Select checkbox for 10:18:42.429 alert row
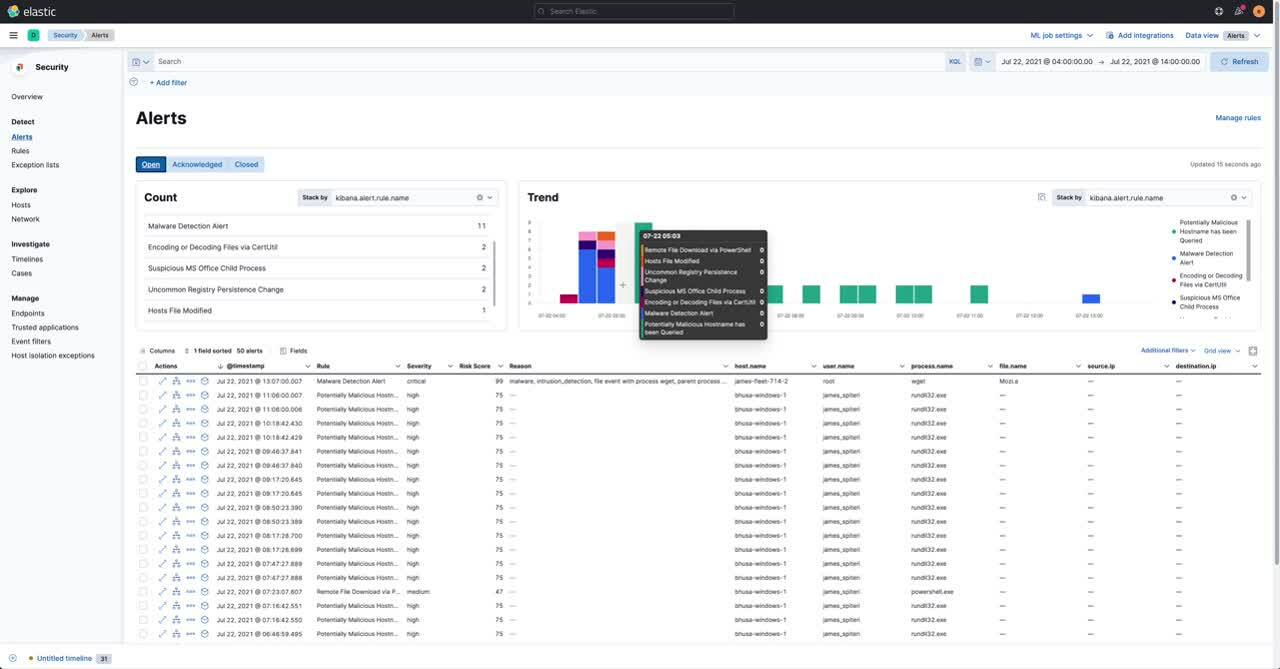1280x669 pixels. (143, 437)
